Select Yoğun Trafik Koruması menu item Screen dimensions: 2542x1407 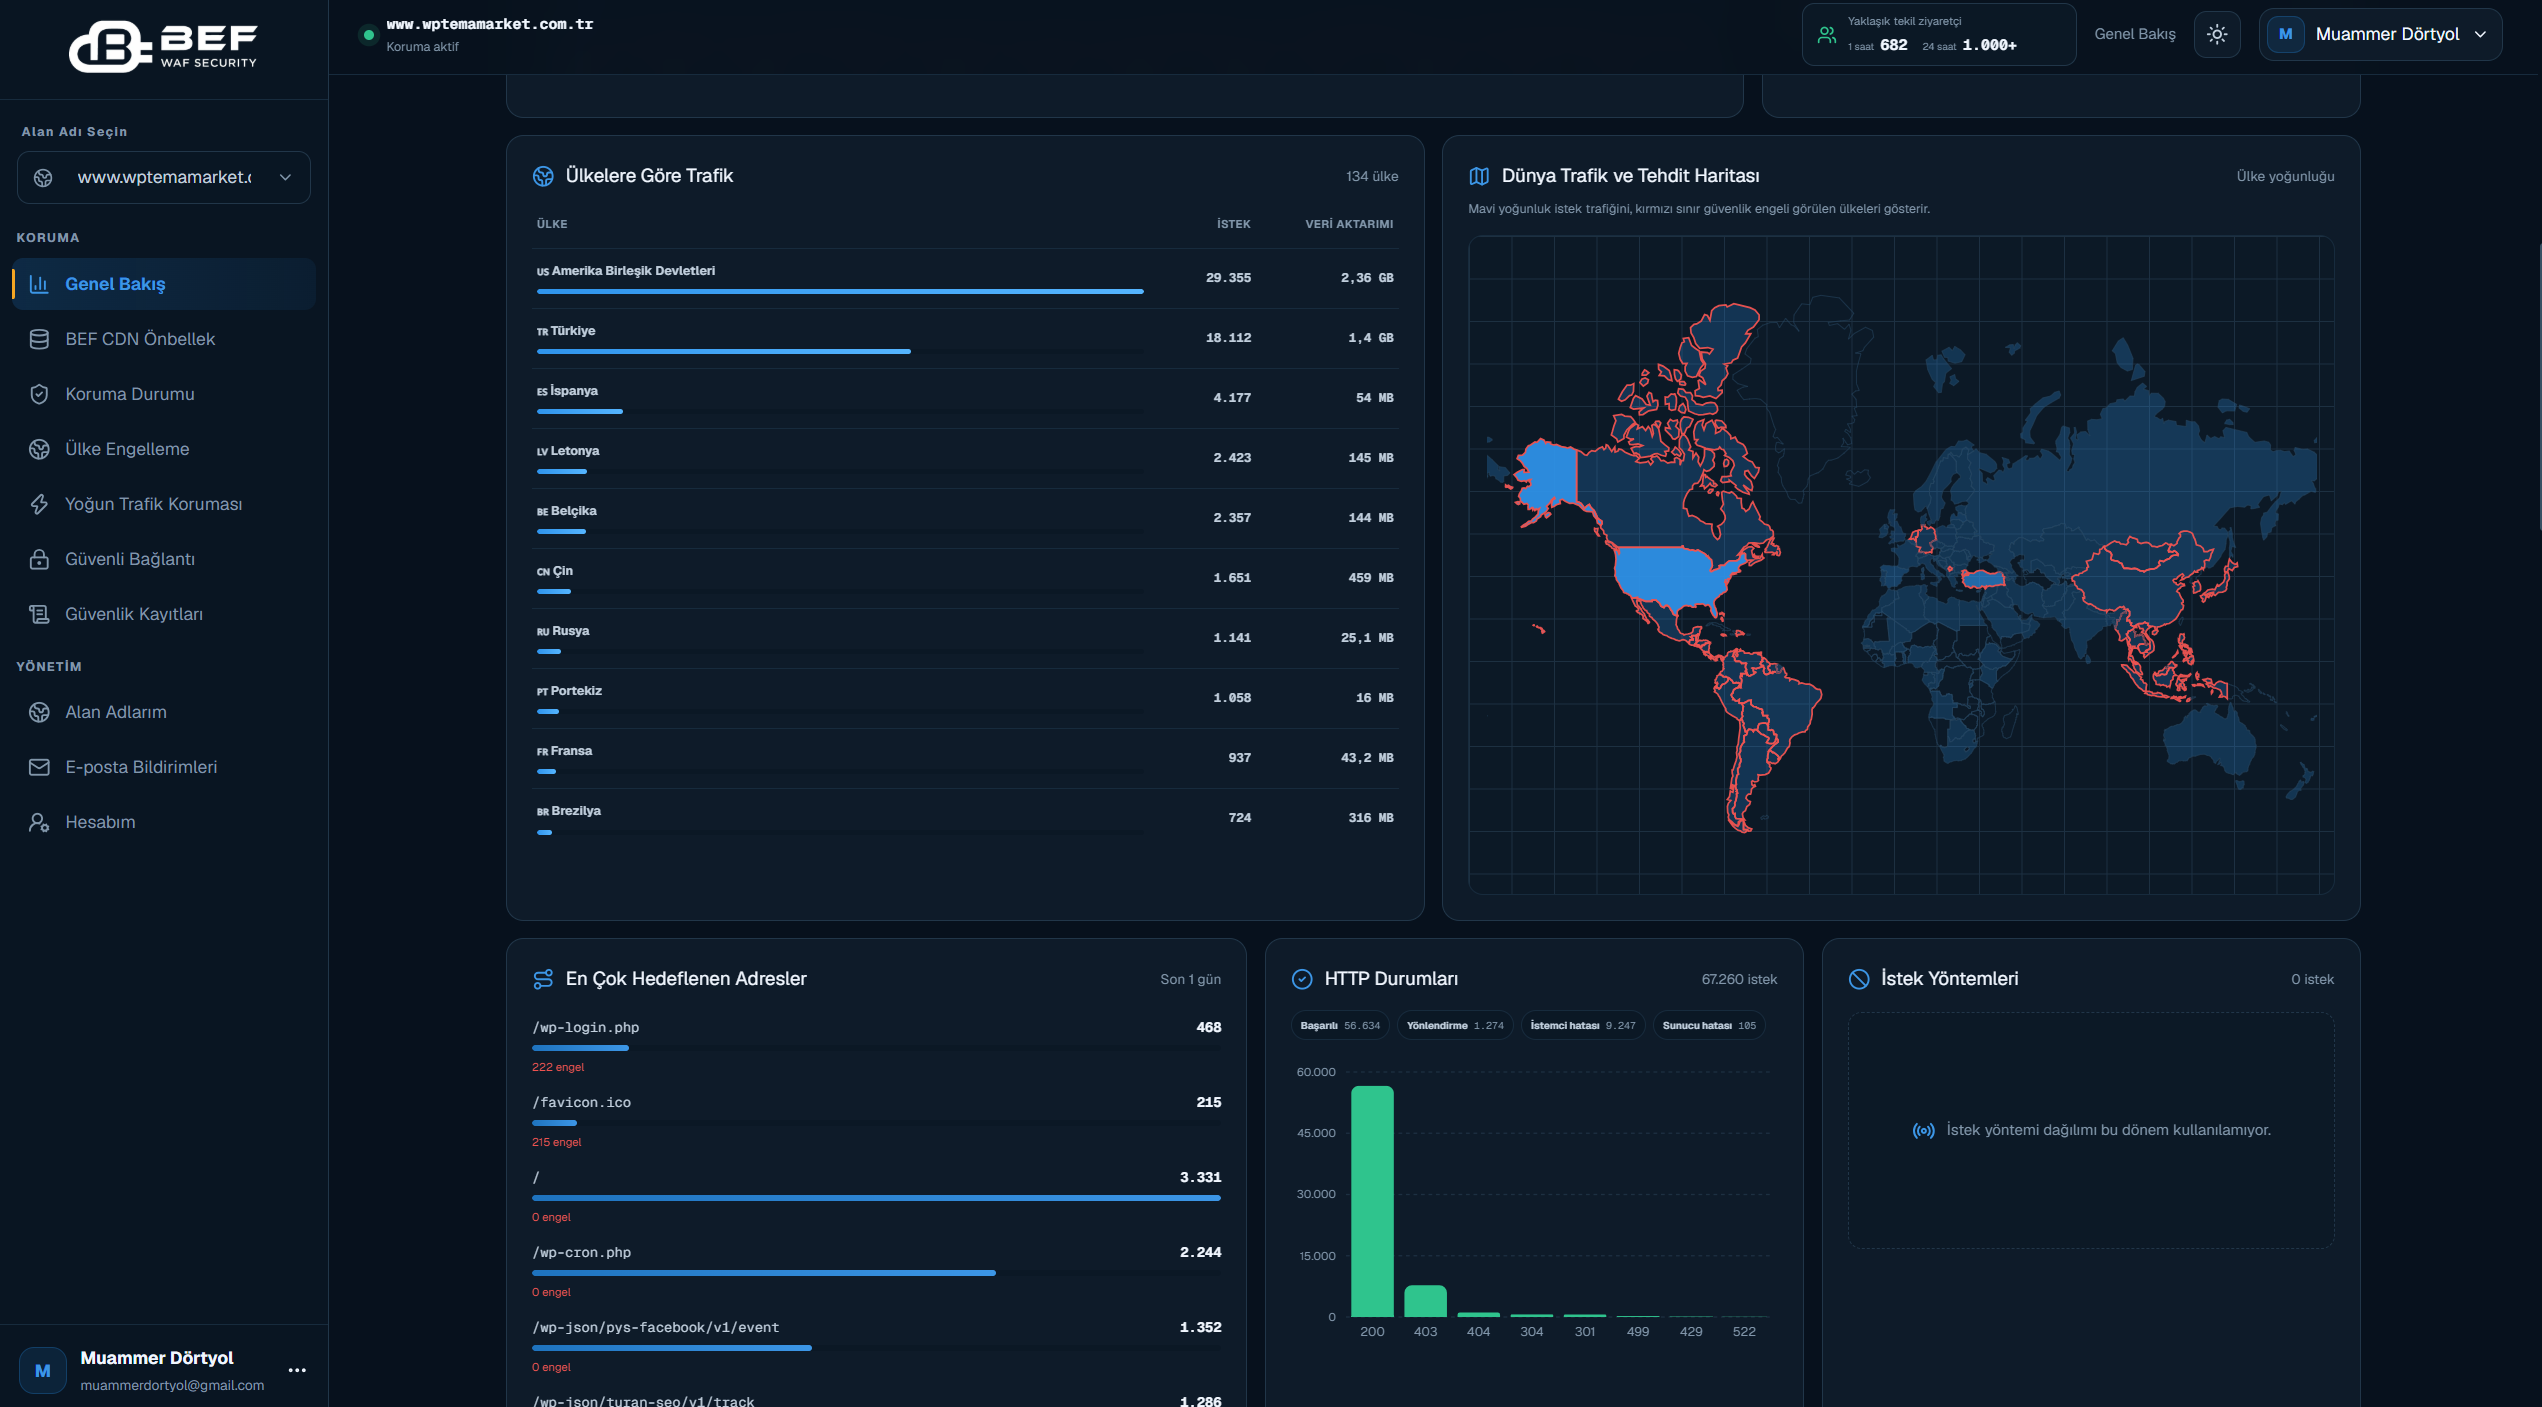tap(164, 504)
